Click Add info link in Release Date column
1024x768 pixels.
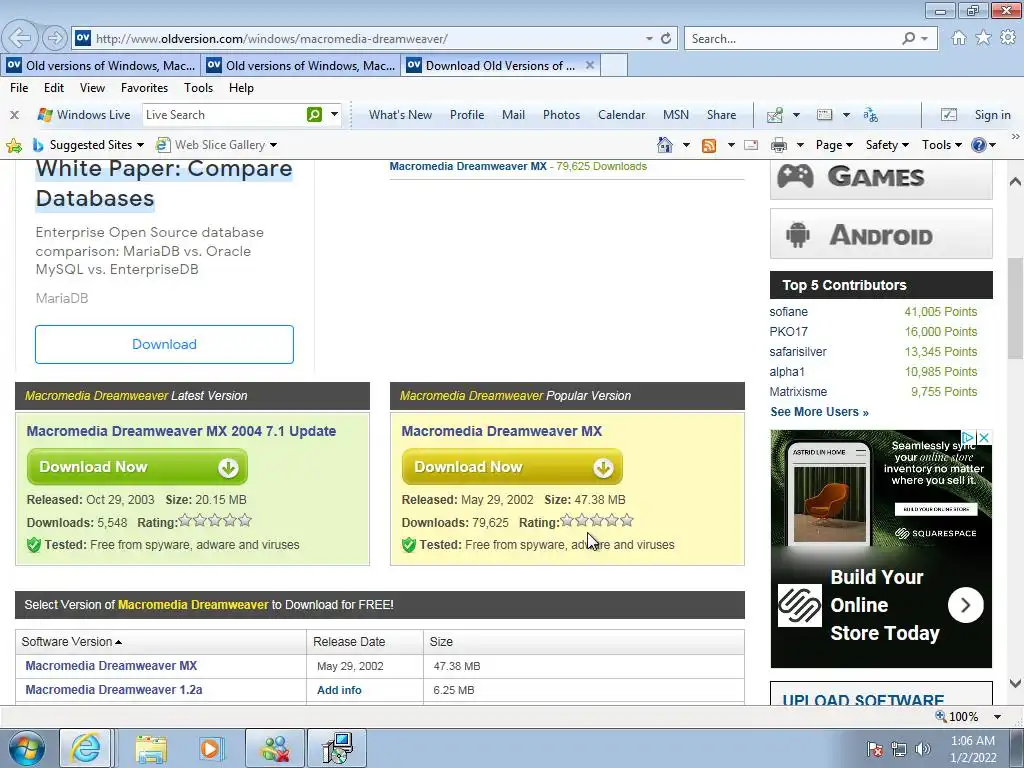339,690
